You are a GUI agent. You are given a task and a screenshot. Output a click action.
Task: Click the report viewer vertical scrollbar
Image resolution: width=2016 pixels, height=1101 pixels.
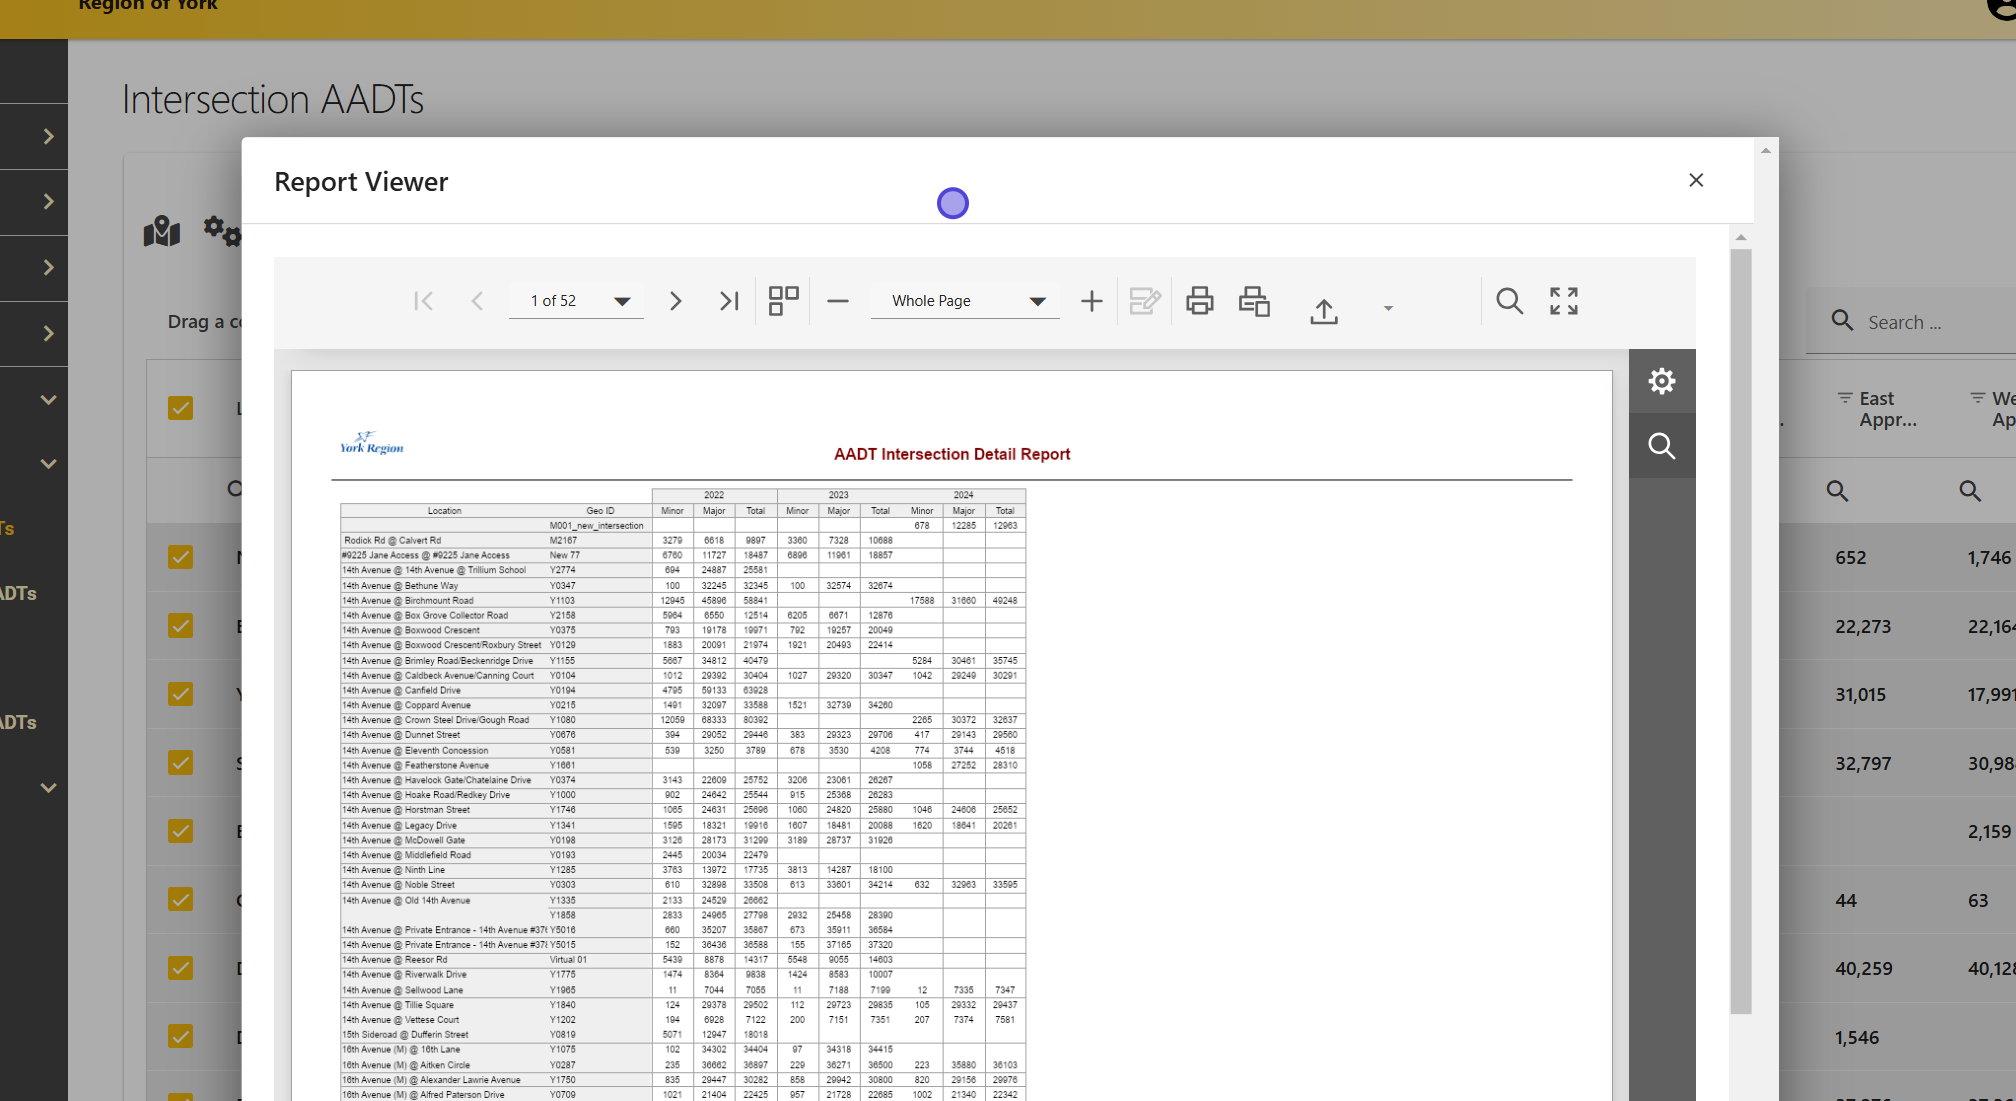(x=1741, y=630)
